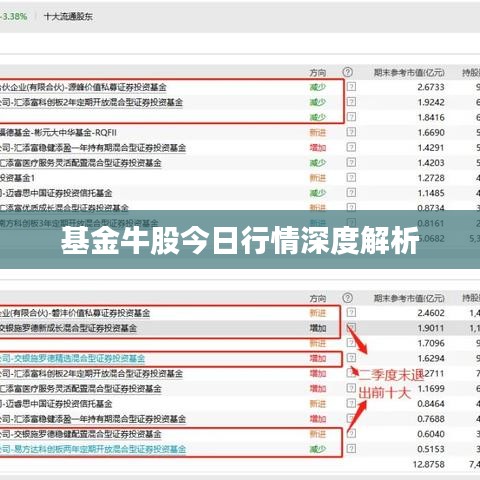
Task: Open 投资基金1 holder entry
Action: click(17, 178)
